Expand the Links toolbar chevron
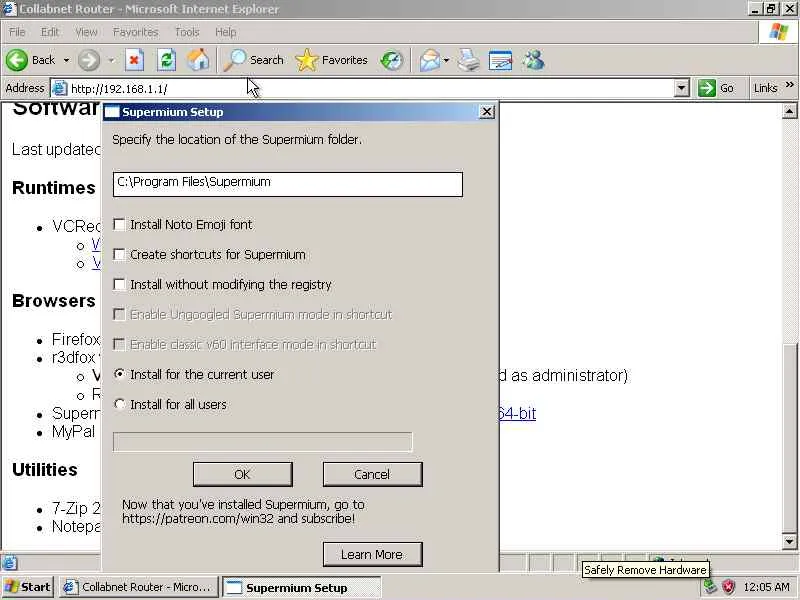Image resolution: width=800 pixels, height=600 pixels. (789, 85)
